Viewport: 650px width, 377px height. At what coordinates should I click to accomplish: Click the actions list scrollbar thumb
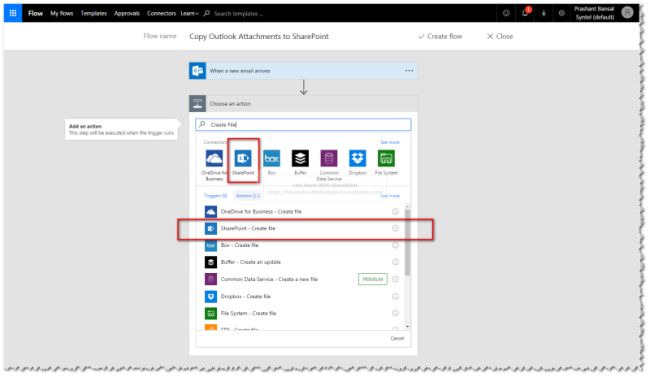(x=407, y=242)
